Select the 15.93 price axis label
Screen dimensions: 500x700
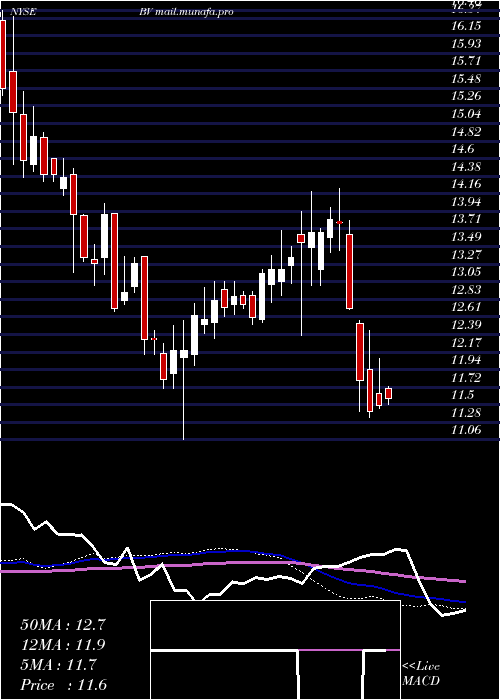(x=466, y=44)
